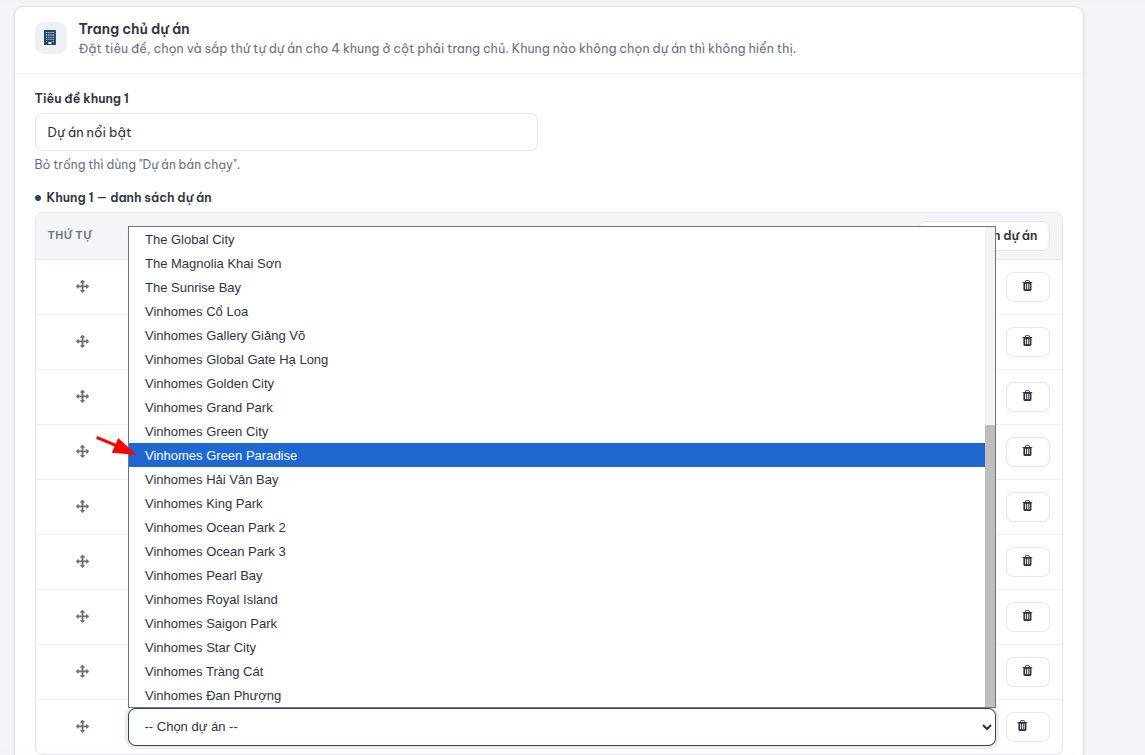Delete the first project row with trash icon

[1027, 286]
